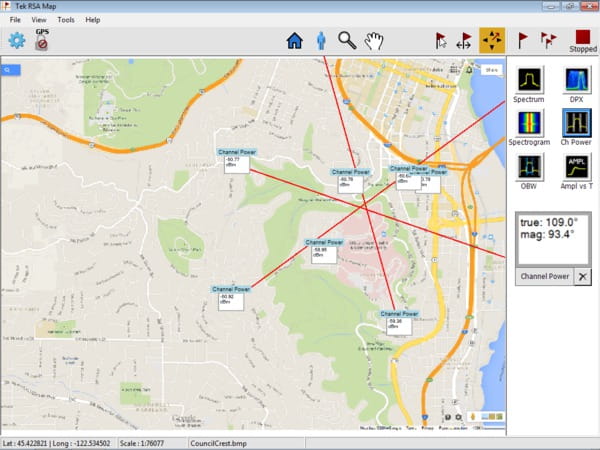
Task: Click the double red flags icon
Action: [549, 40]
